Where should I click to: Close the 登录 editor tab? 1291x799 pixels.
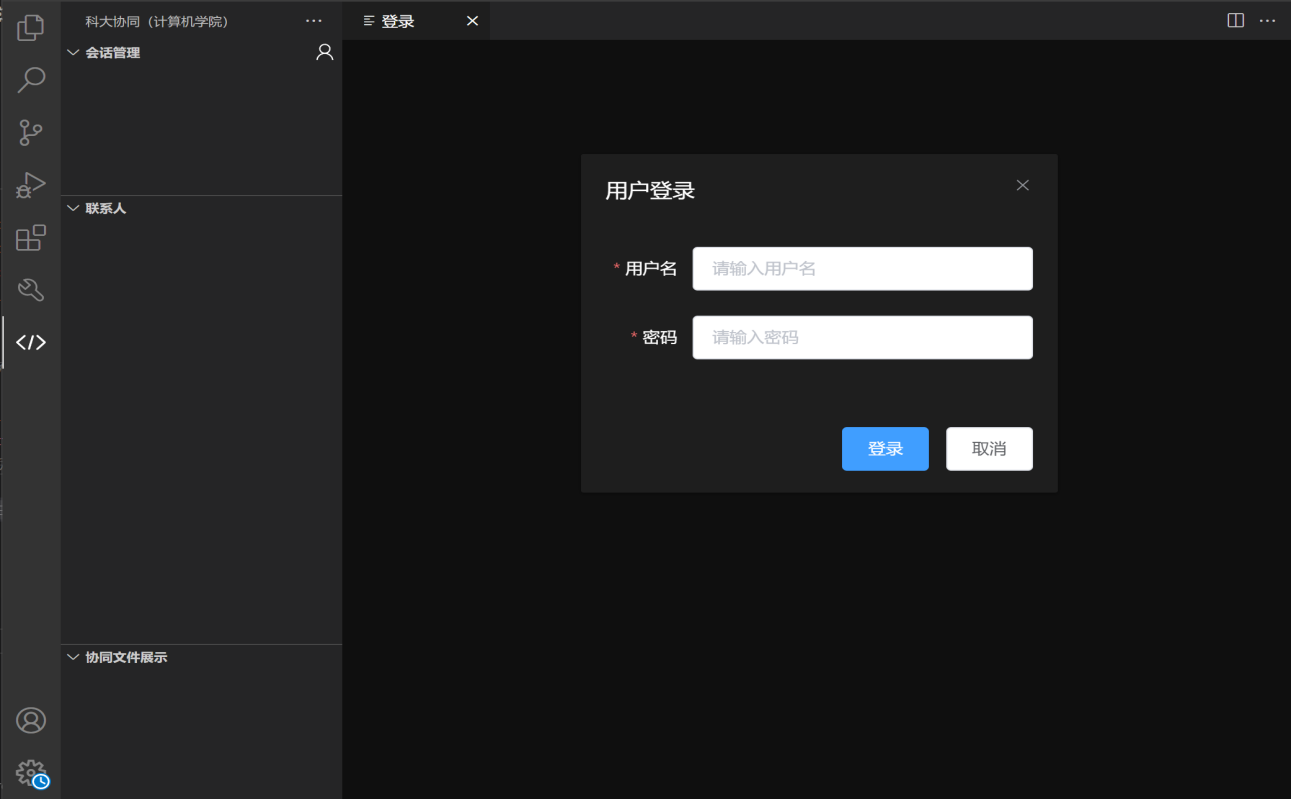coord(472,21)
